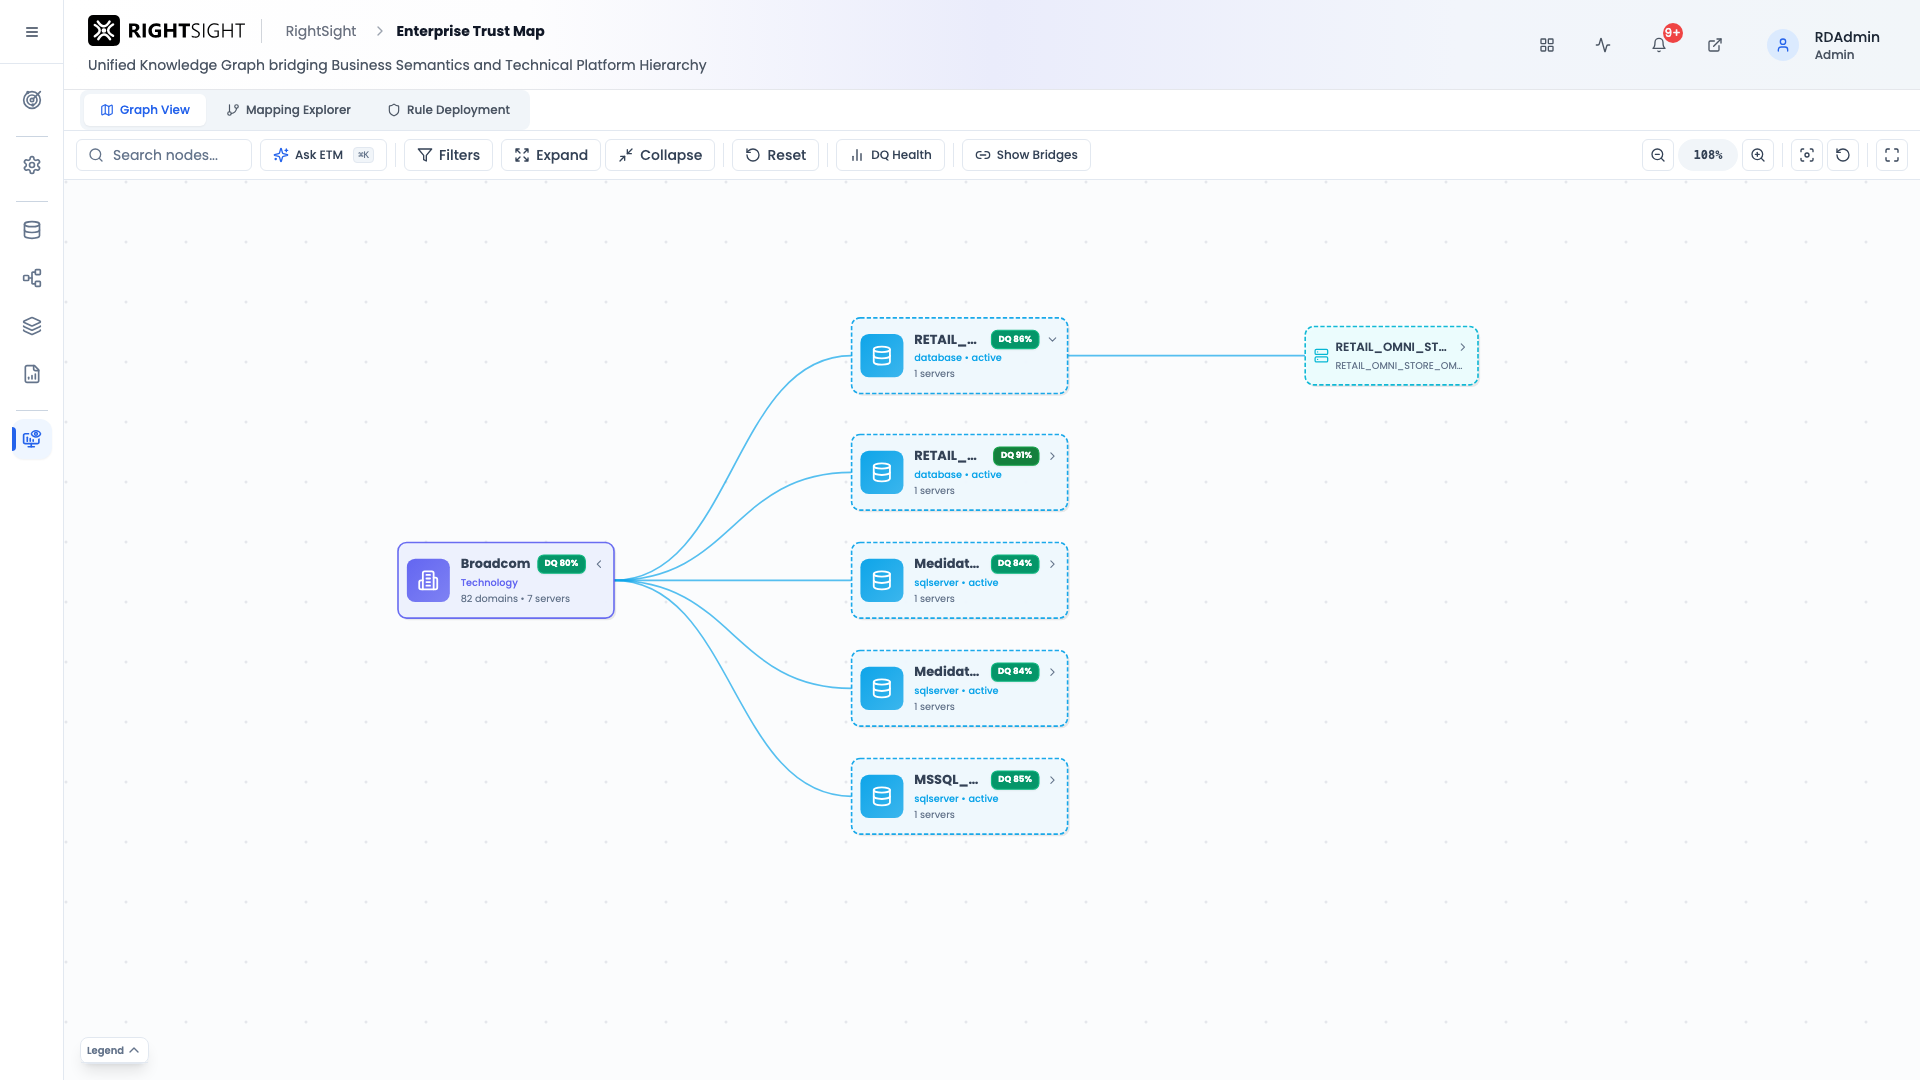Collapse the Broadcom node chevron

point(599,564)
